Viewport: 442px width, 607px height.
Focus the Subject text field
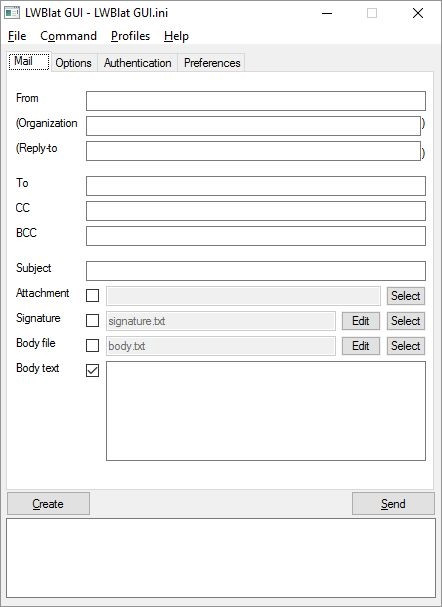click(x=256, y=271)
